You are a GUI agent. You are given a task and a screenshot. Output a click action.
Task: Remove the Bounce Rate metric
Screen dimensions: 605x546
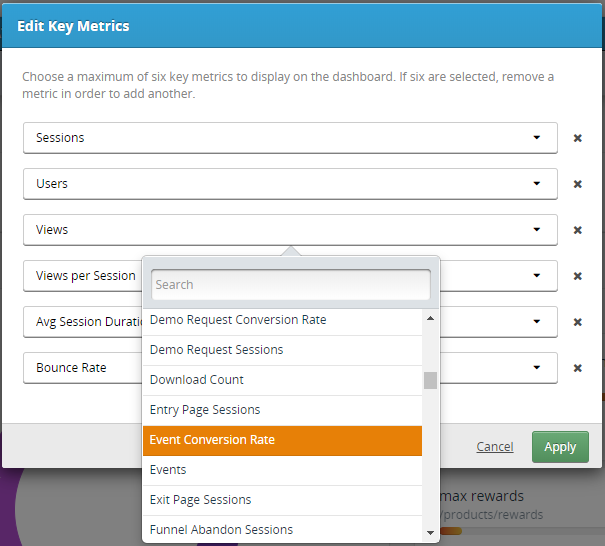click(x=577, y=368)
